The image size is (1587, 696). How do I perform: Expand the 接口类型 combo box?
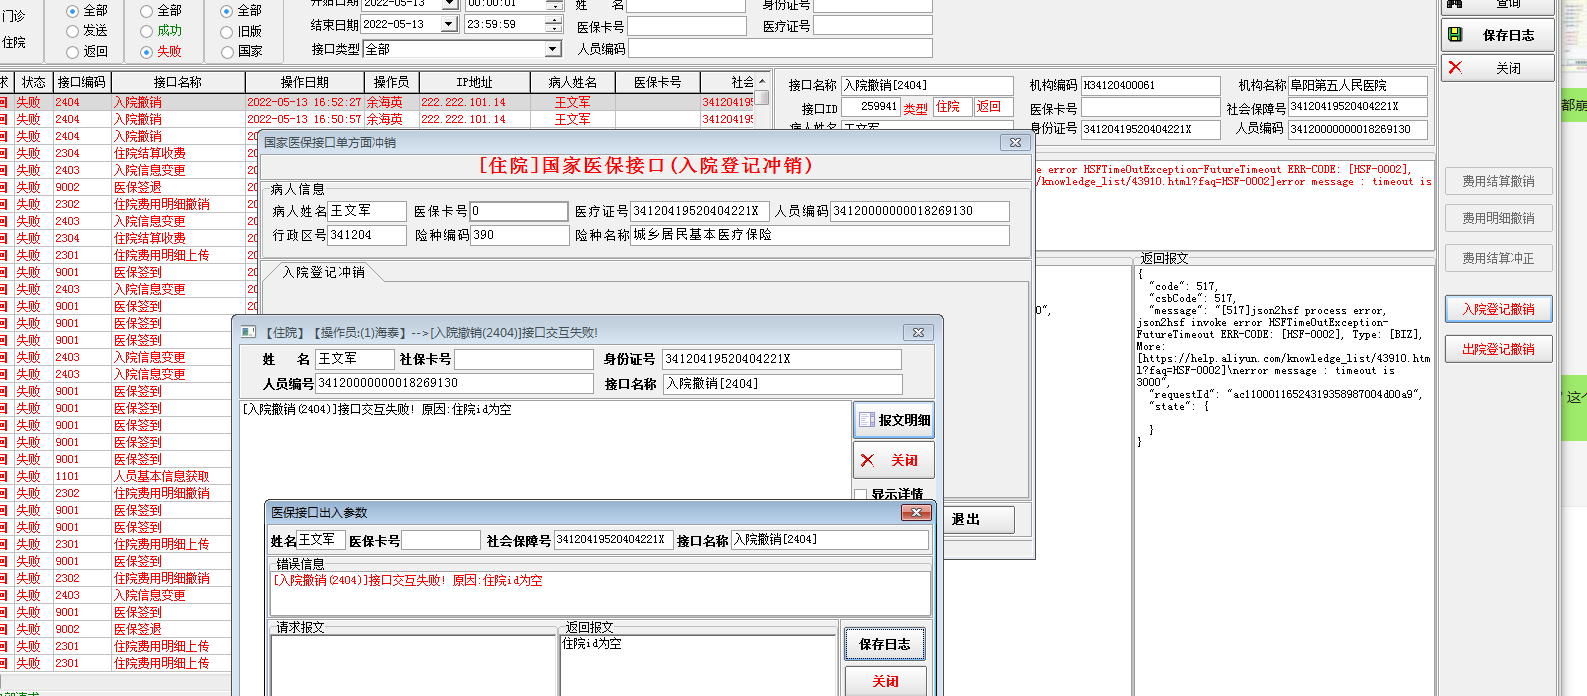[x=553, y=49]
